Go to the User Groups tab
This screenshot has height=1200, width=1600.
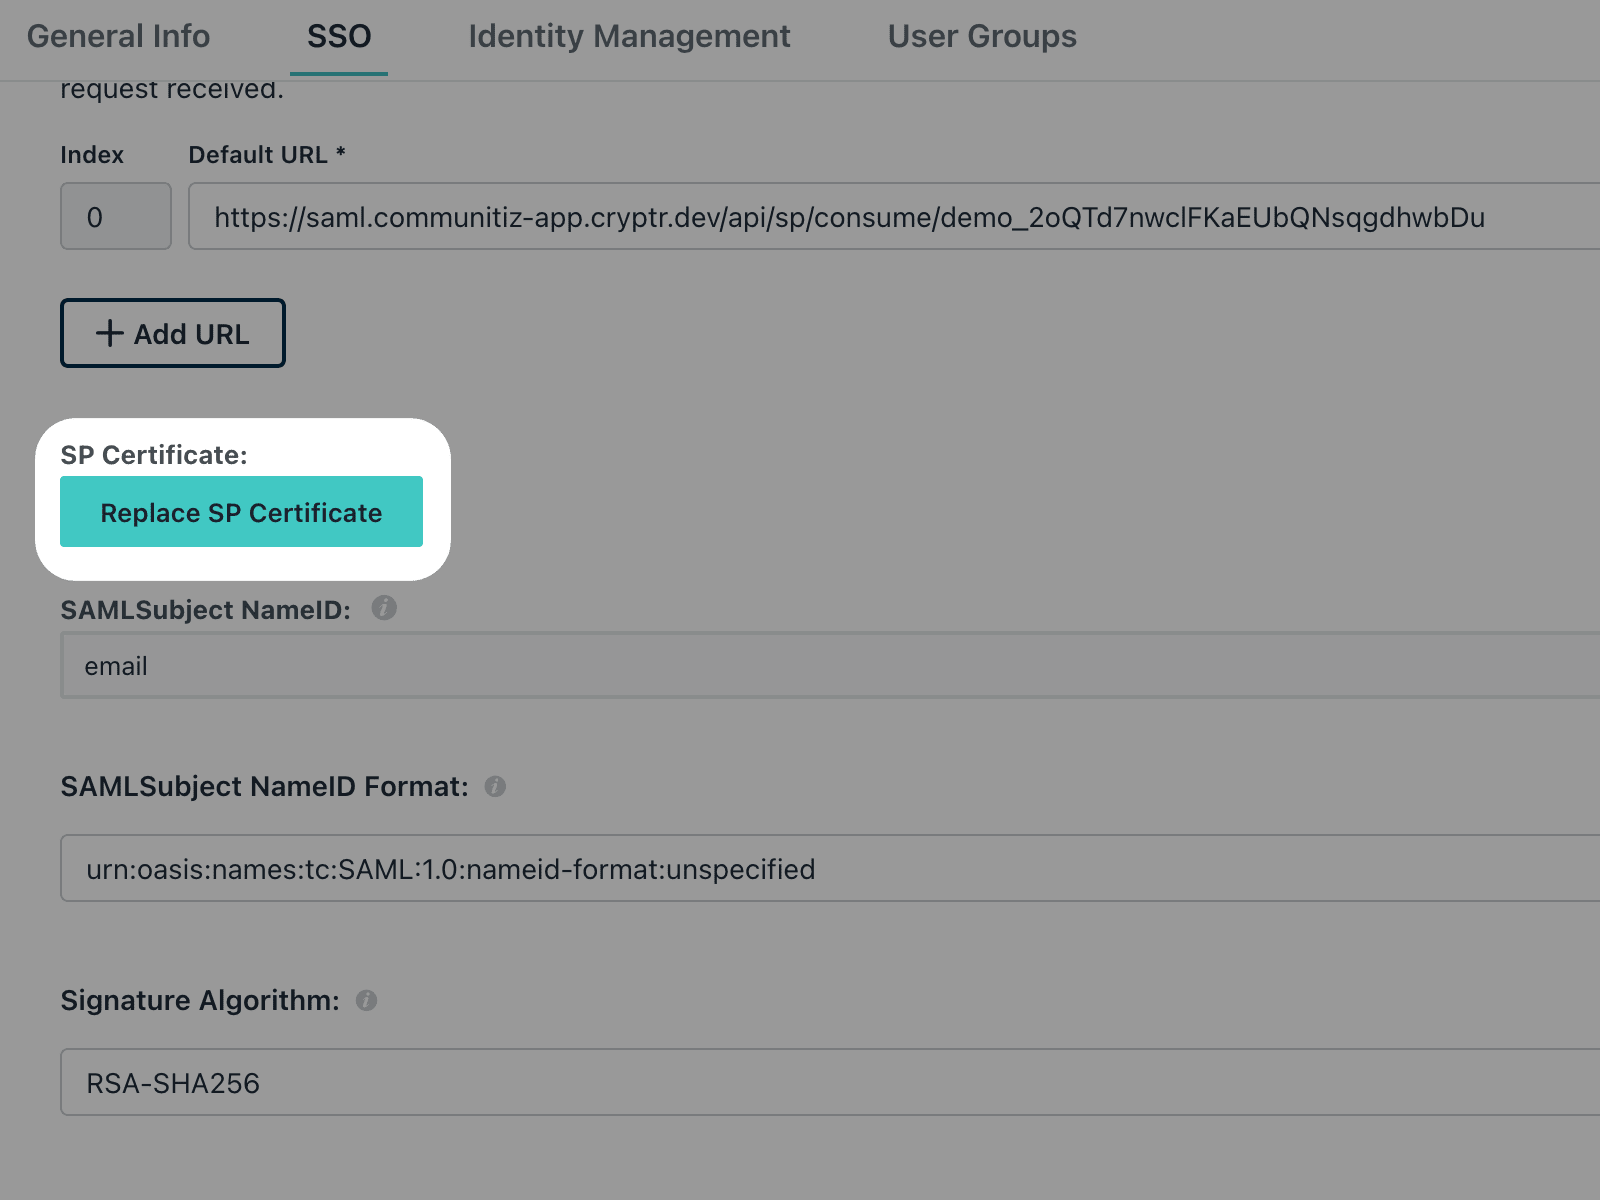pyautogui.click(x=982, y=37)
